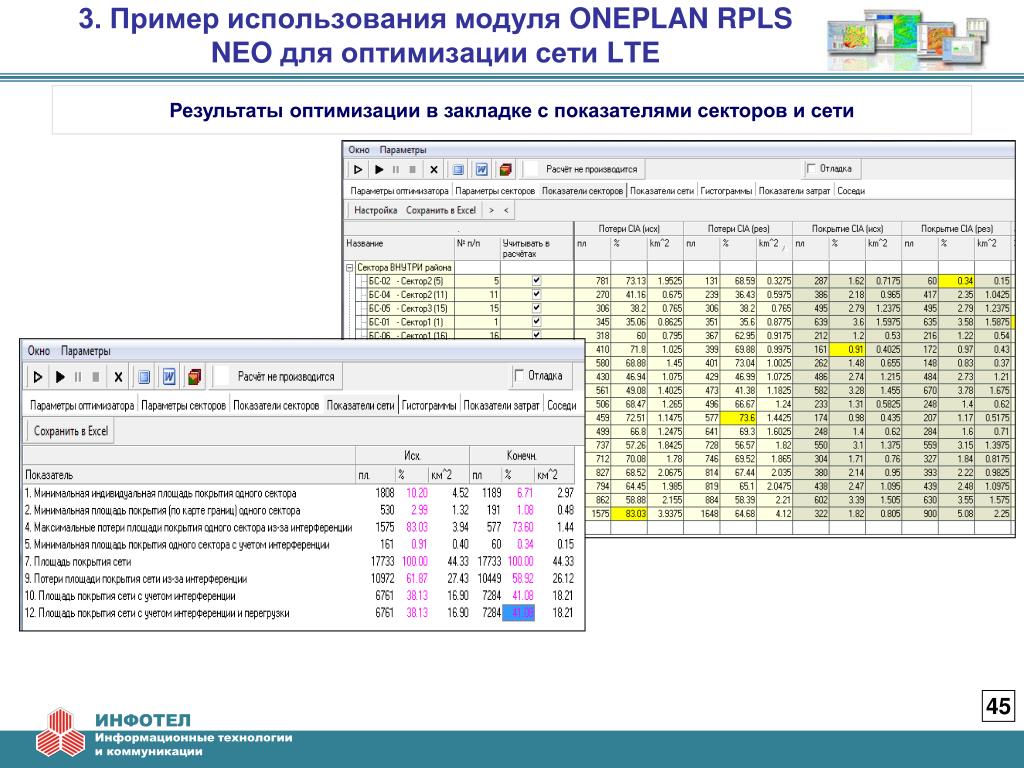Viewport: 1024px width, 768px height.
Task: Click the Word export icon in the front window toolbar
Action: coord(169,377)
